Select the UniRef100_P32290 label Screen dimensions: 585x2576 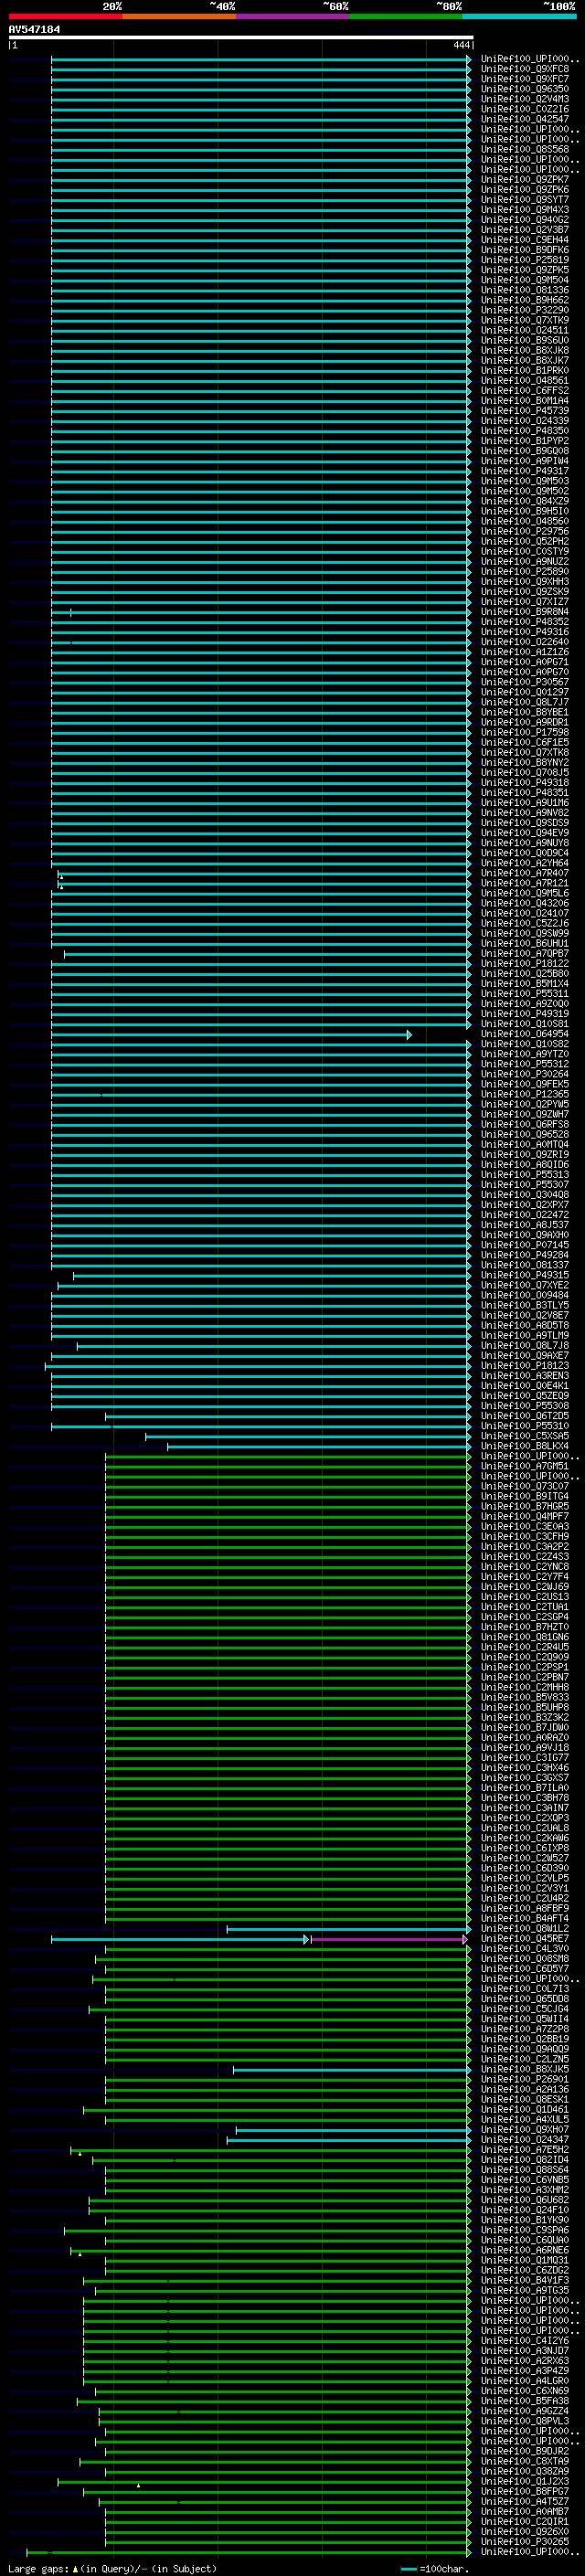(x=524, y=310)
